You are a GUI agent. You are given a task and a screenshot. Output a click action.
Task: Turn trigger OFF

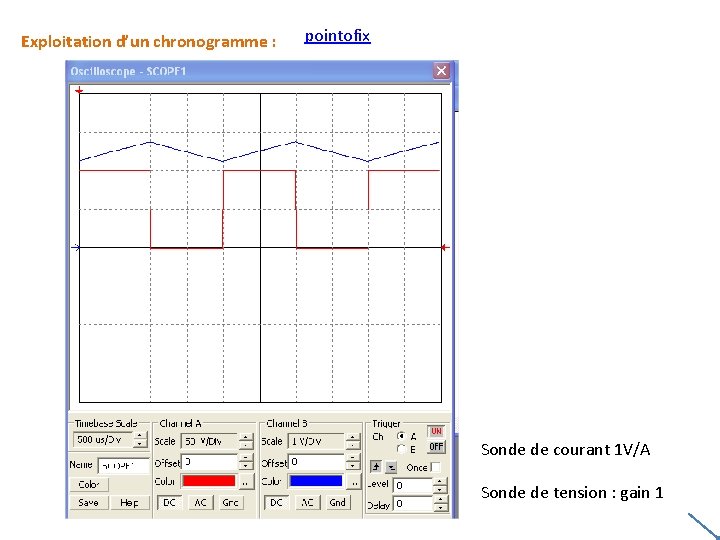coord(436,446)
